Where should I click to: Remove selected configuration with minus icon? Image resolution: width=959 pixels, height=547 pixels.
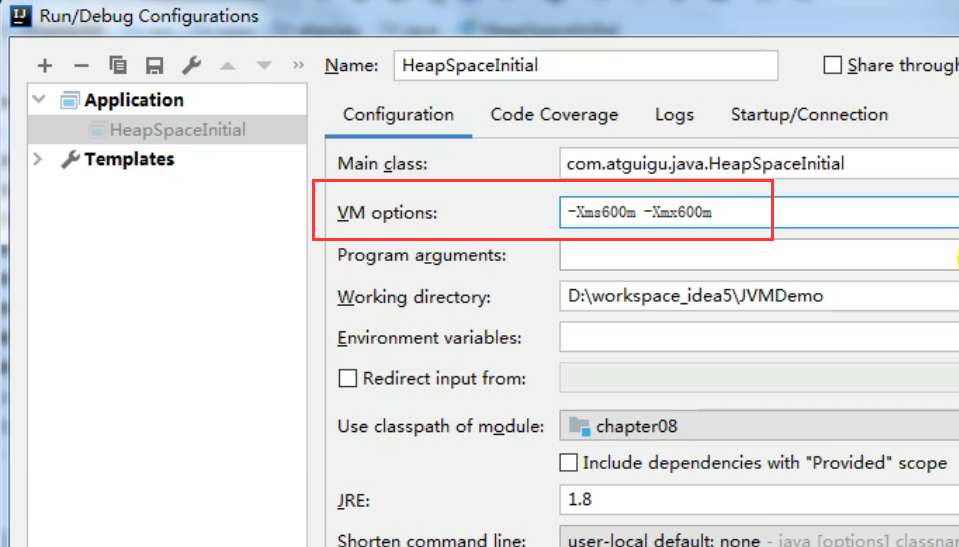click(81, 65)
